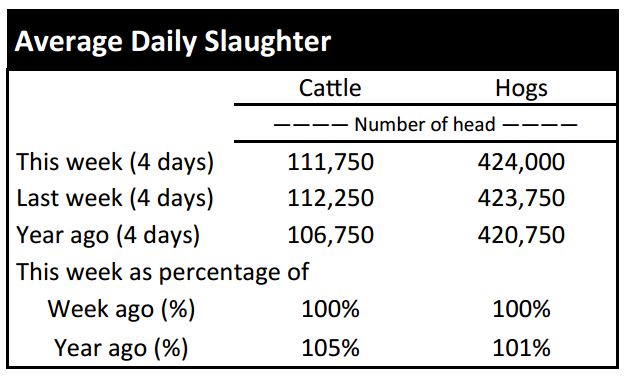624x379 pixels.
Task: Click cattle Week ago 100% value
Action: click(x=330, y=309)
